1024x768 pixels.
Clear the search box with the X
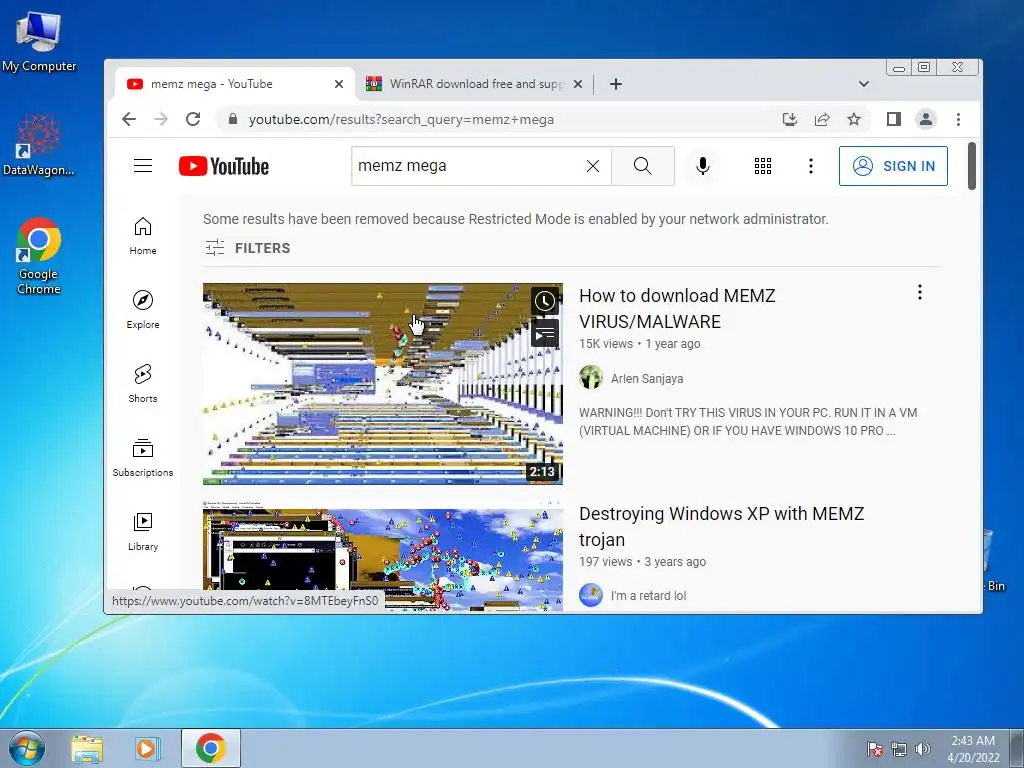[593, 167]
